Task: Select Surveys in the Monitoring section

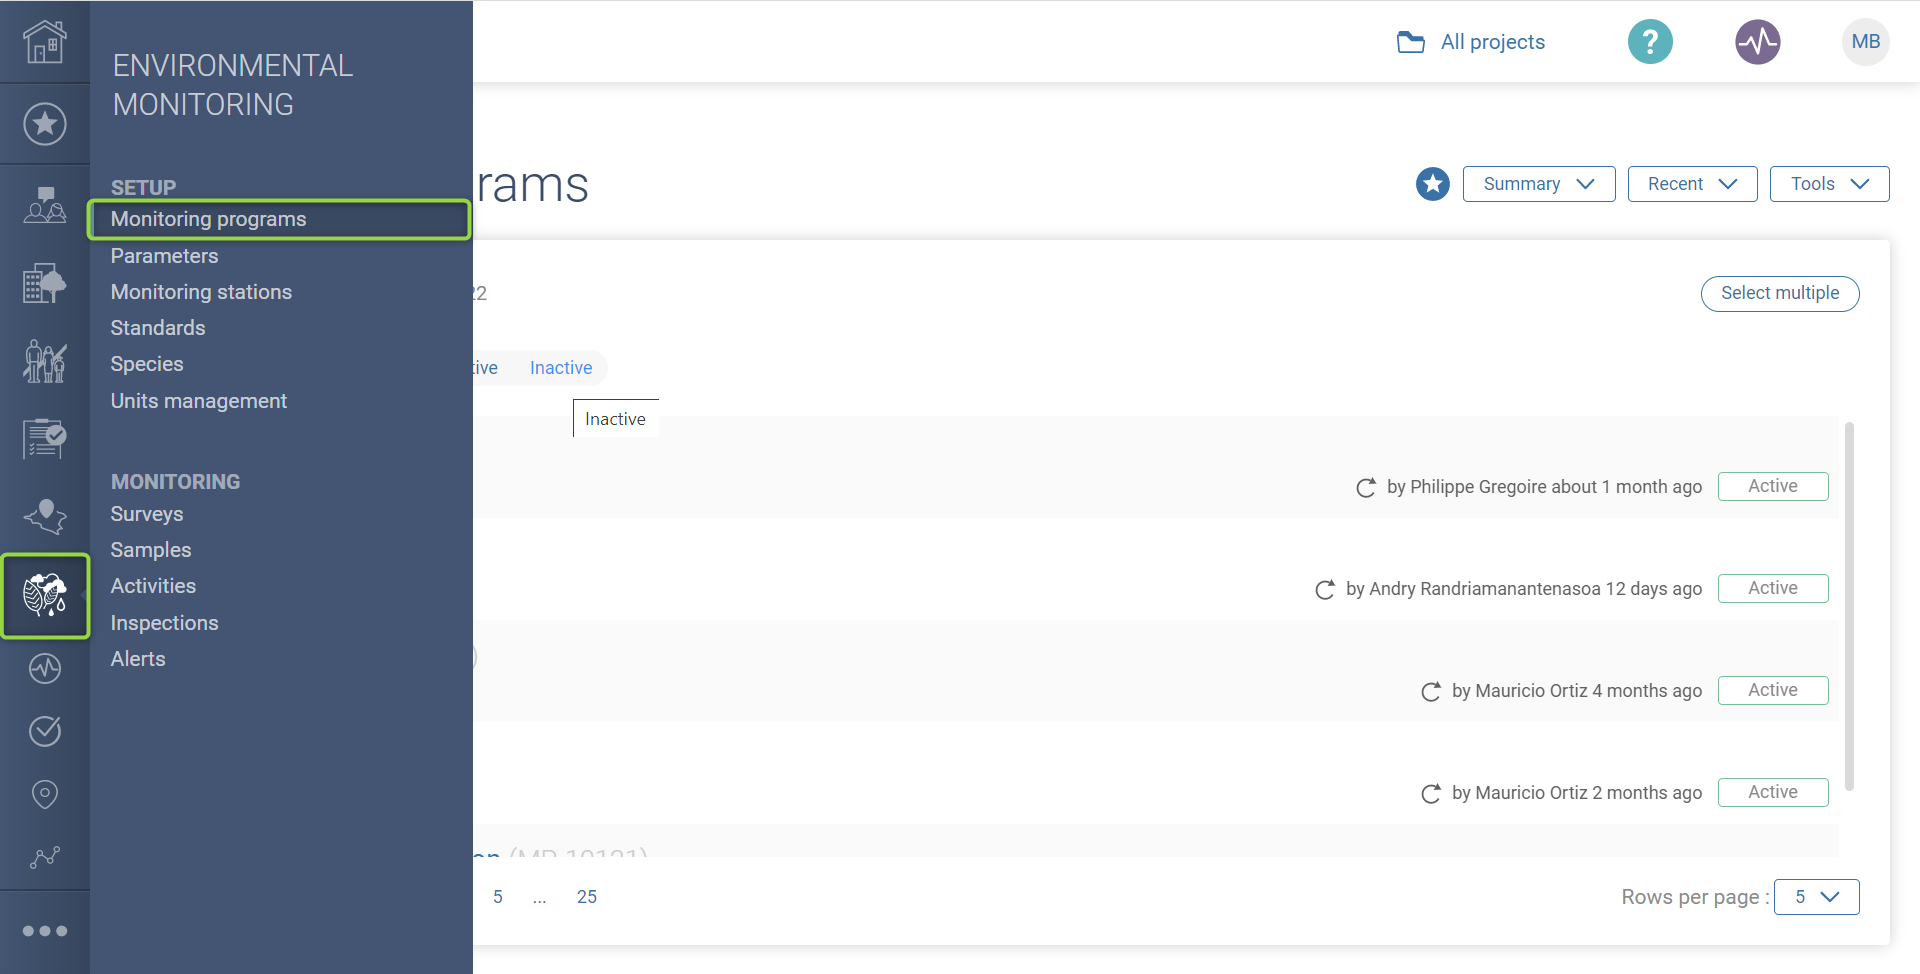Action: tap(147, 514)
